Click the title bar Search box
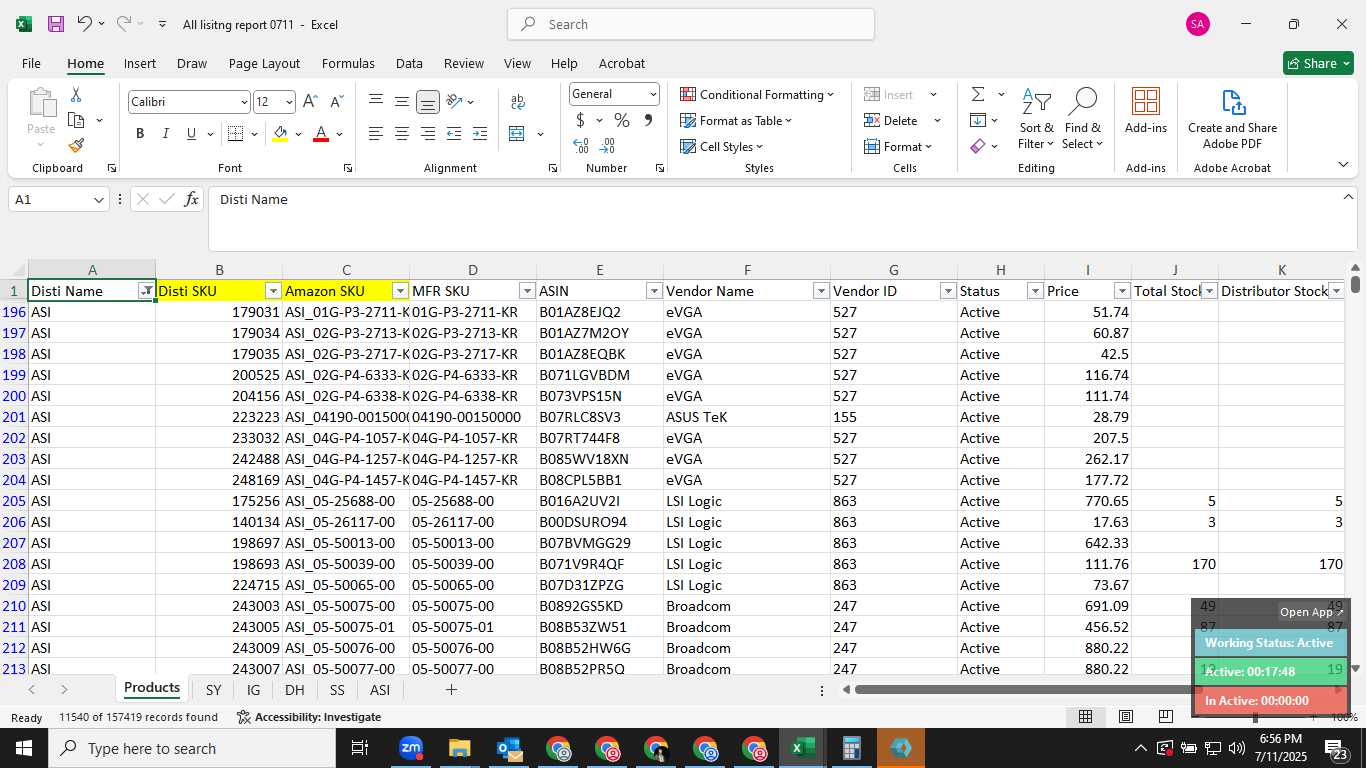The image size is (1366, 768). (x=691, y=24)
